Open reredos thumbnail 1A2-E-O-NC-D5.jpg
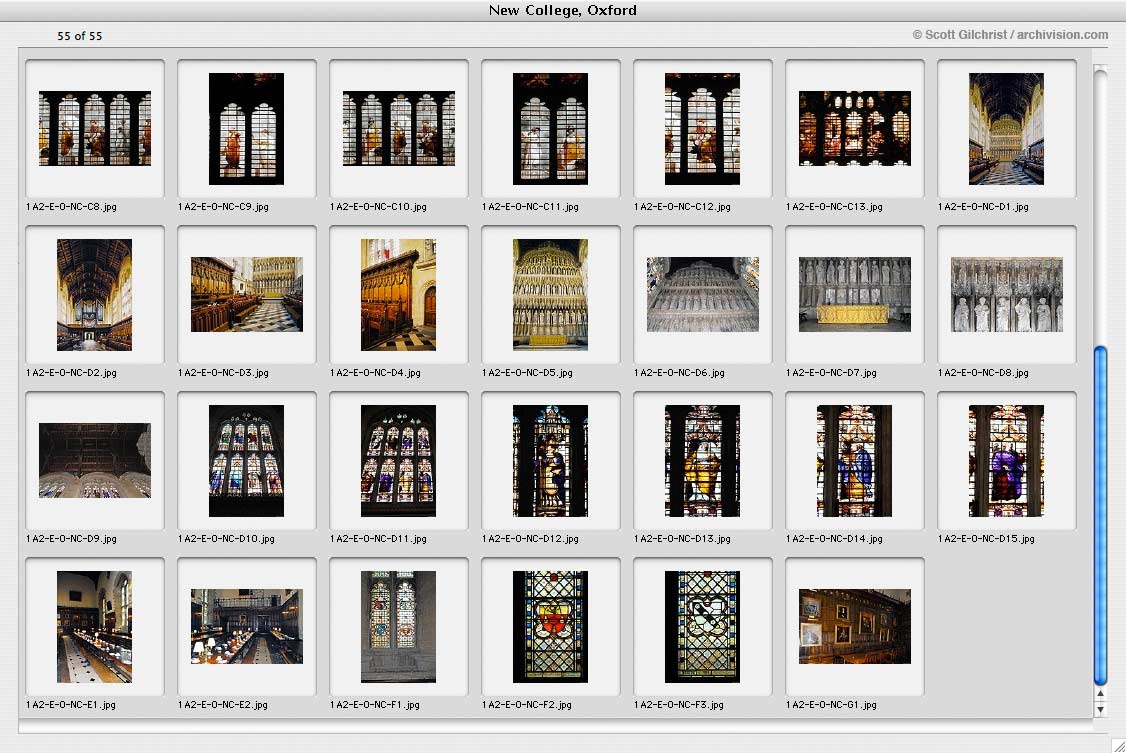Viewport: 1126px width, 753px height. (550, 295)
